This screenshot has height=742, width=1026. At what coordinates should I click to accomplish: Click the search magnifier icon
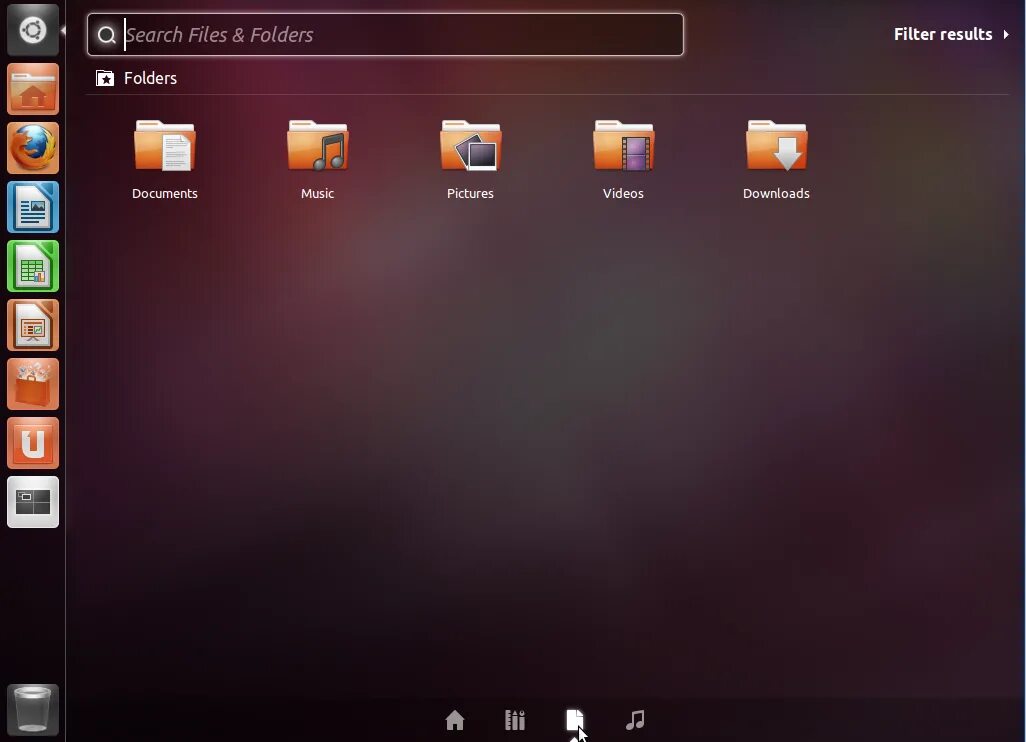[x=106, y=35]
